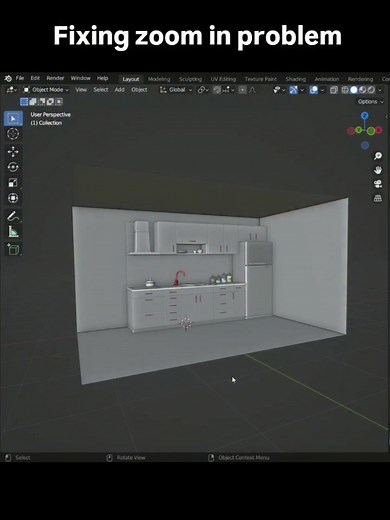Screen dimensions: 390x520
Task: Select the Scale tool
Action: click(13, 183)
